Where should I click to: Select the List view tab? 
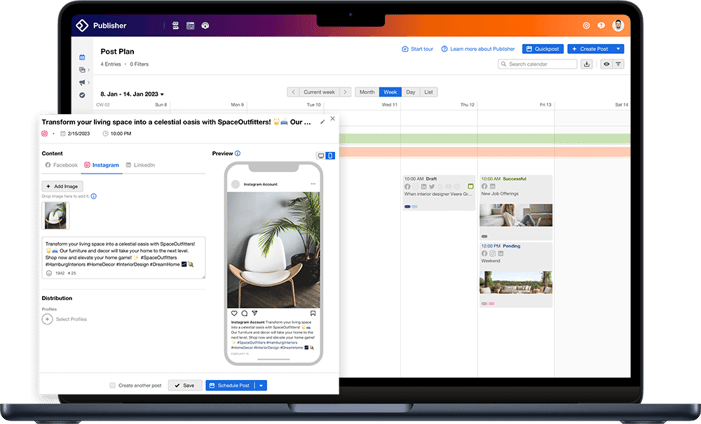pyautogui.click(x=429, y=92)
